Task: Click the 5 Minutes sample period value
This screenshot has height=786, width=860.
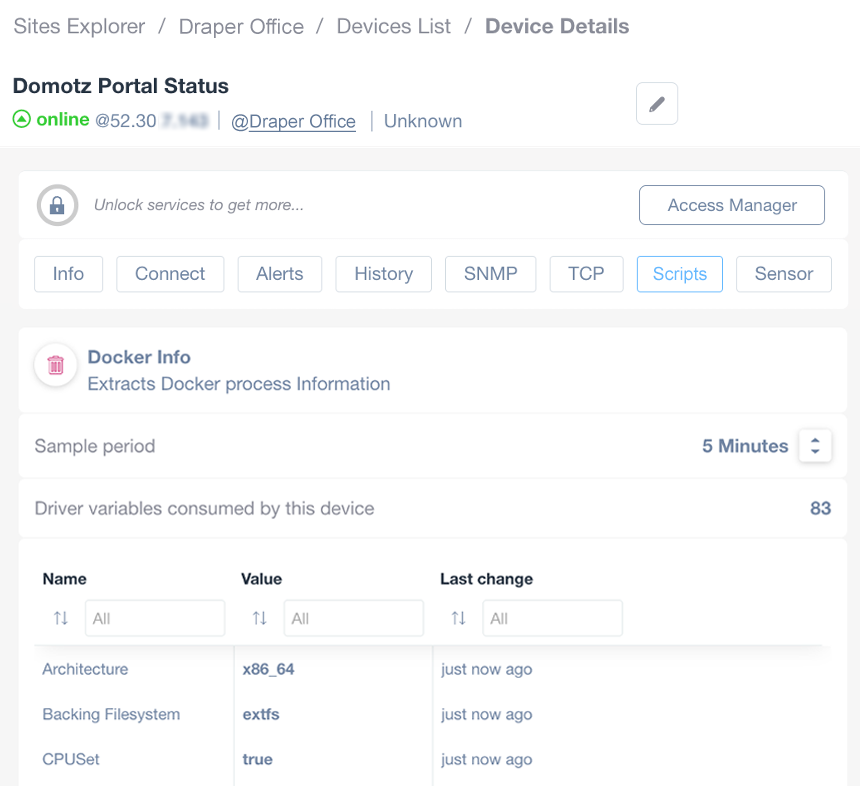Action: (745, 446)
